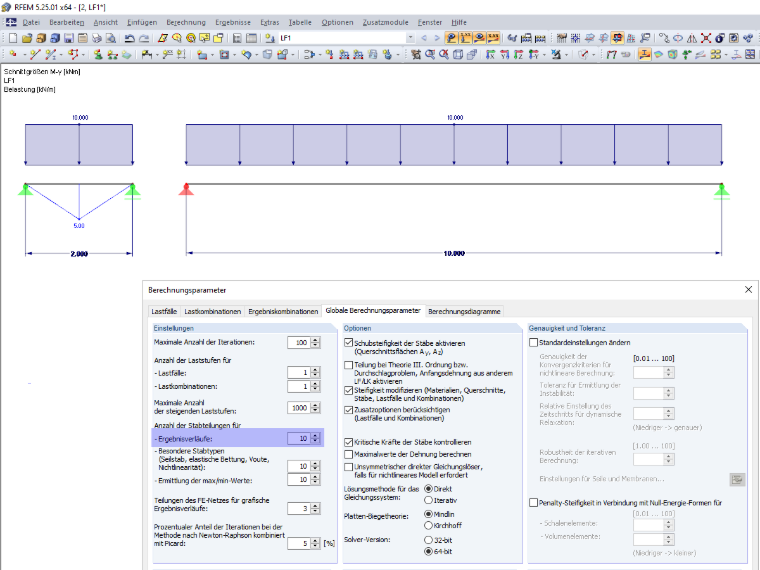Switch to the Lastkombinationen tab

coord(212,311)
